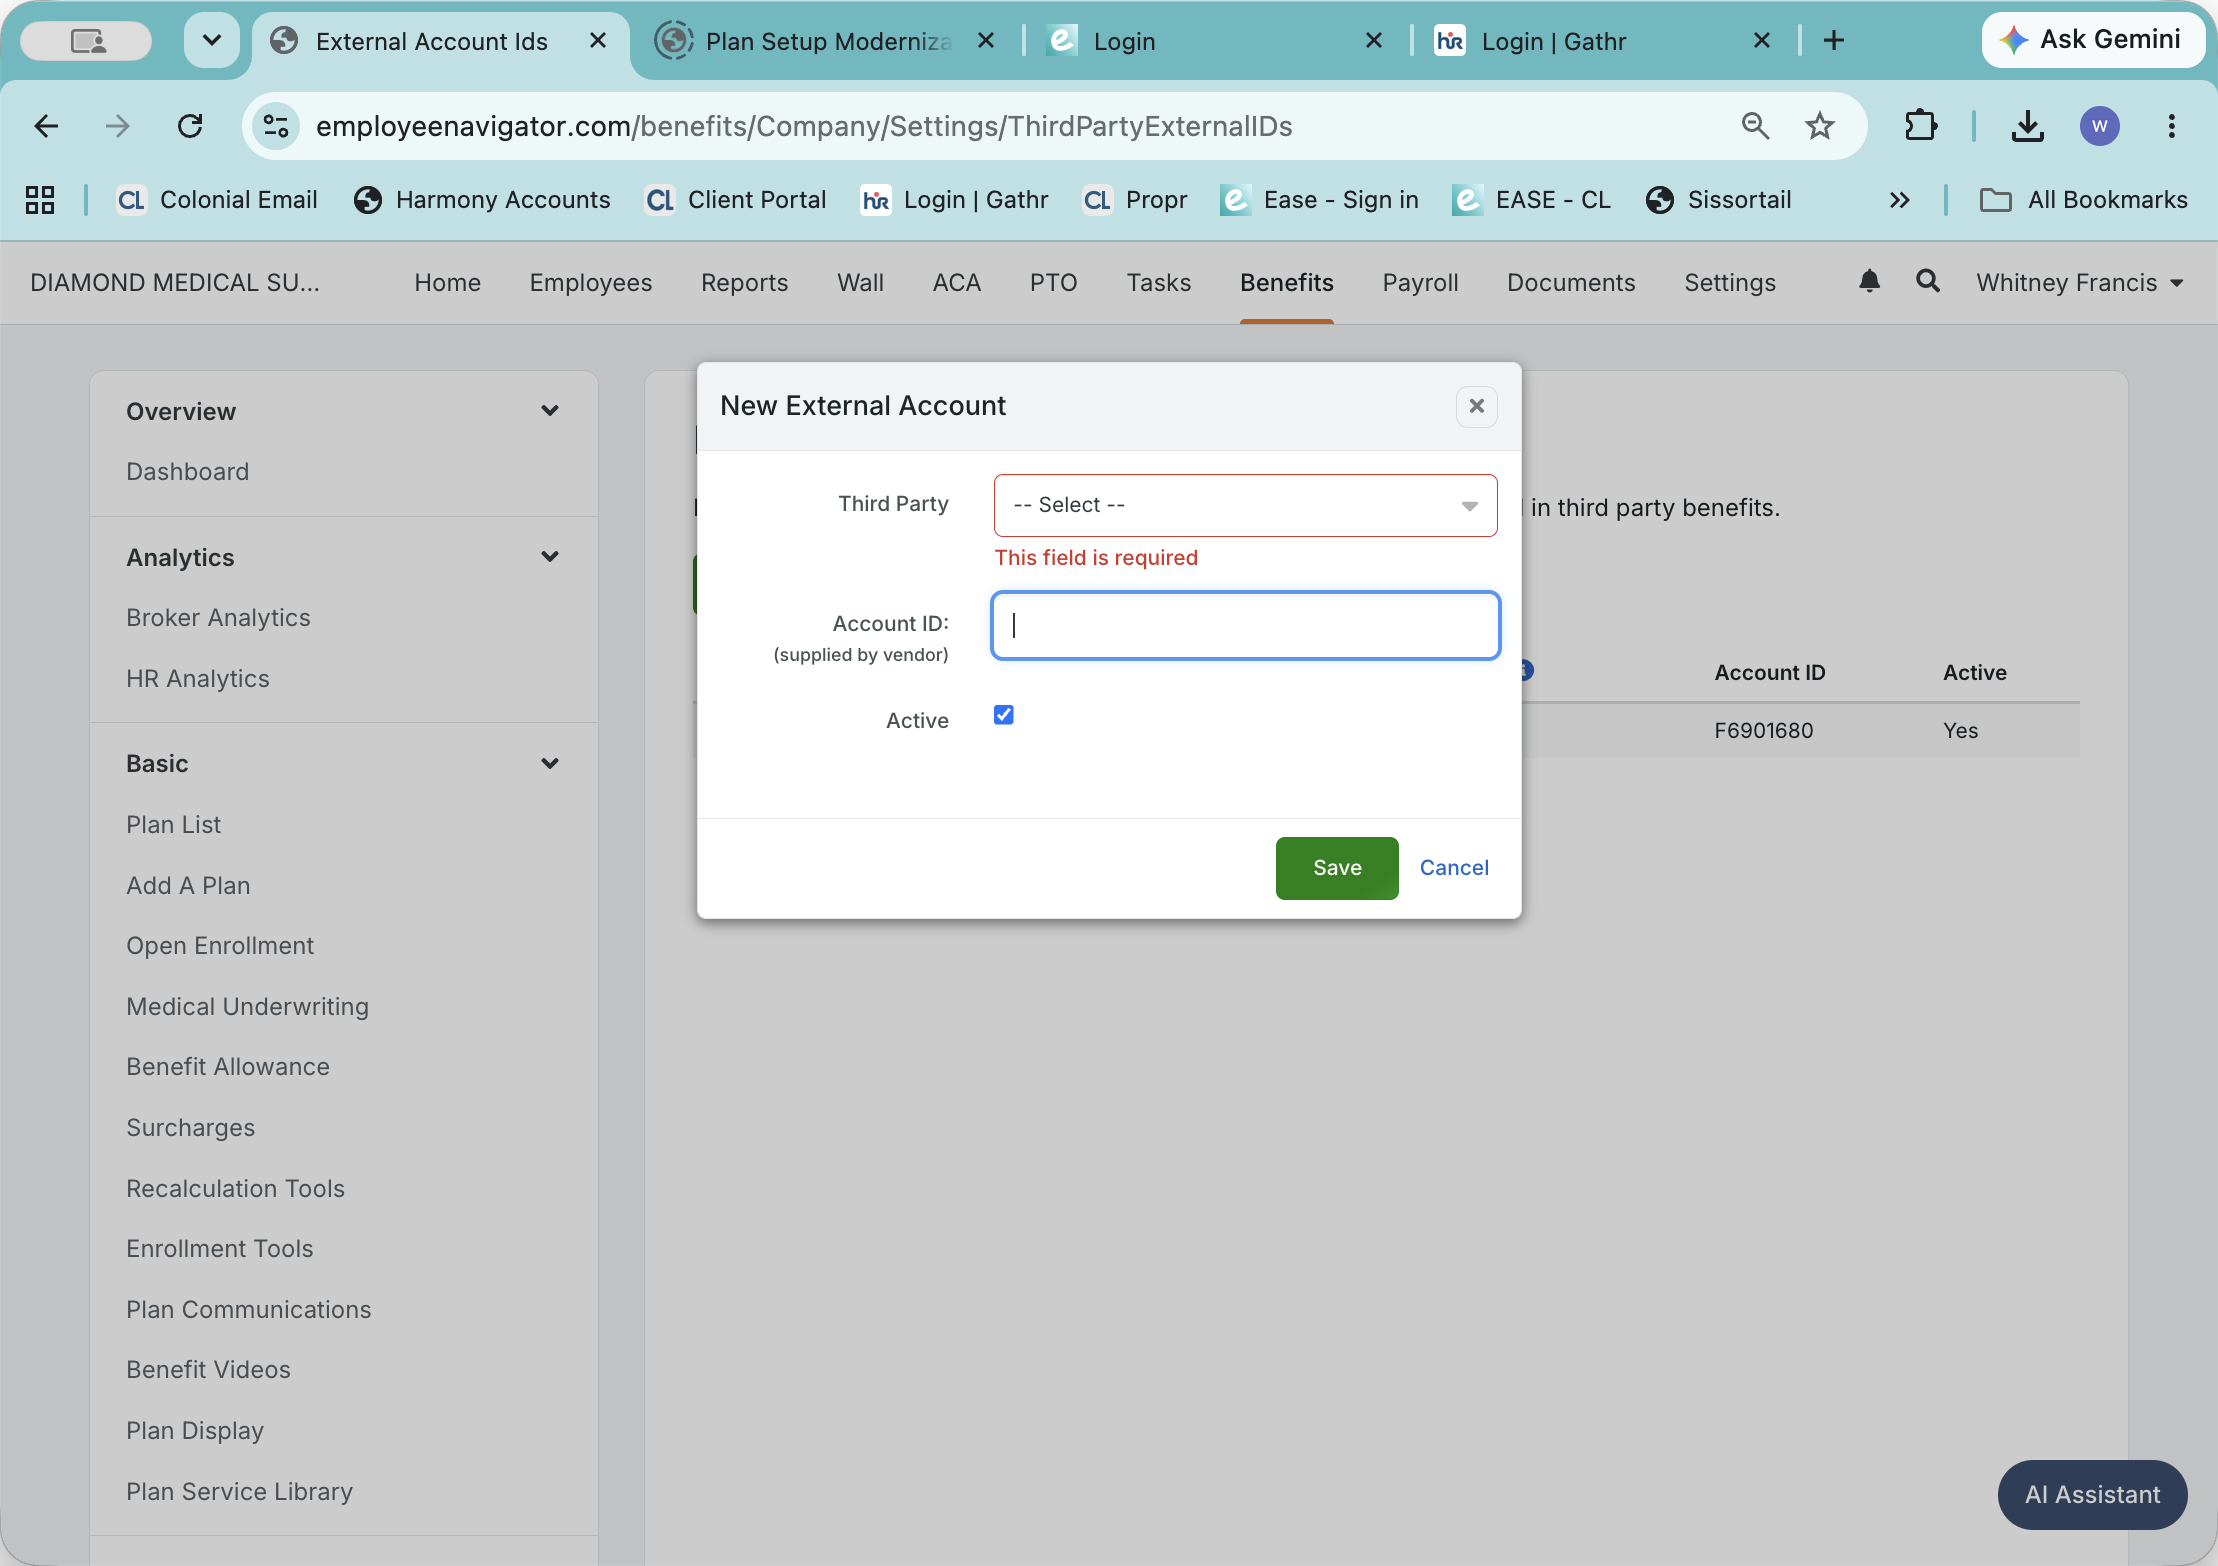Viewport: 2218px width, 1566px height.
Task: Open Chrome three-dot menu
Action: coord(2171,126)
